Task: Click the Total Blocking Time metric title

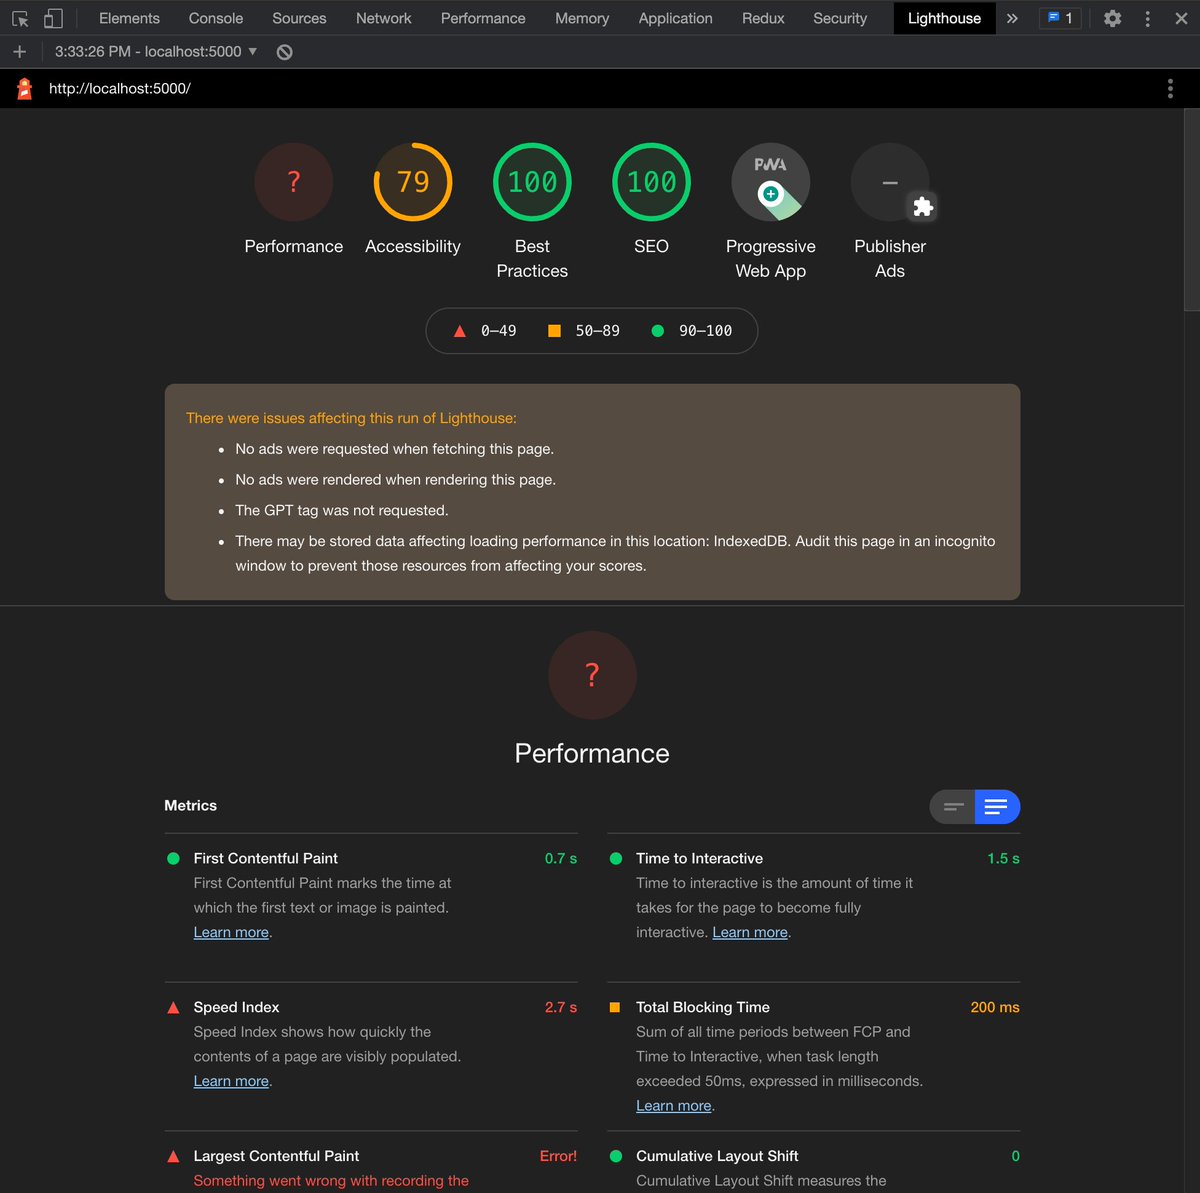Action: [703, 1007]
